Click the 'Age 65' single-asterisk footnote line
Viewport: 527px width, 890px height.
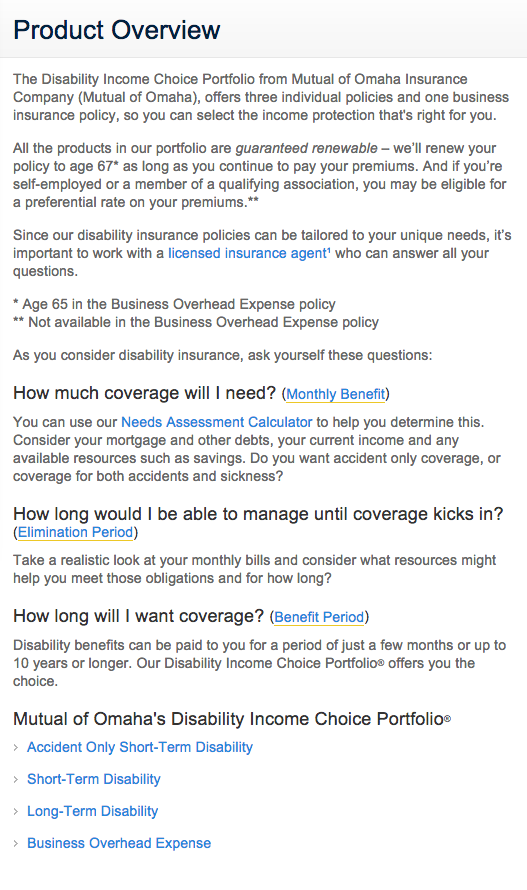click(x=174, y=304)
